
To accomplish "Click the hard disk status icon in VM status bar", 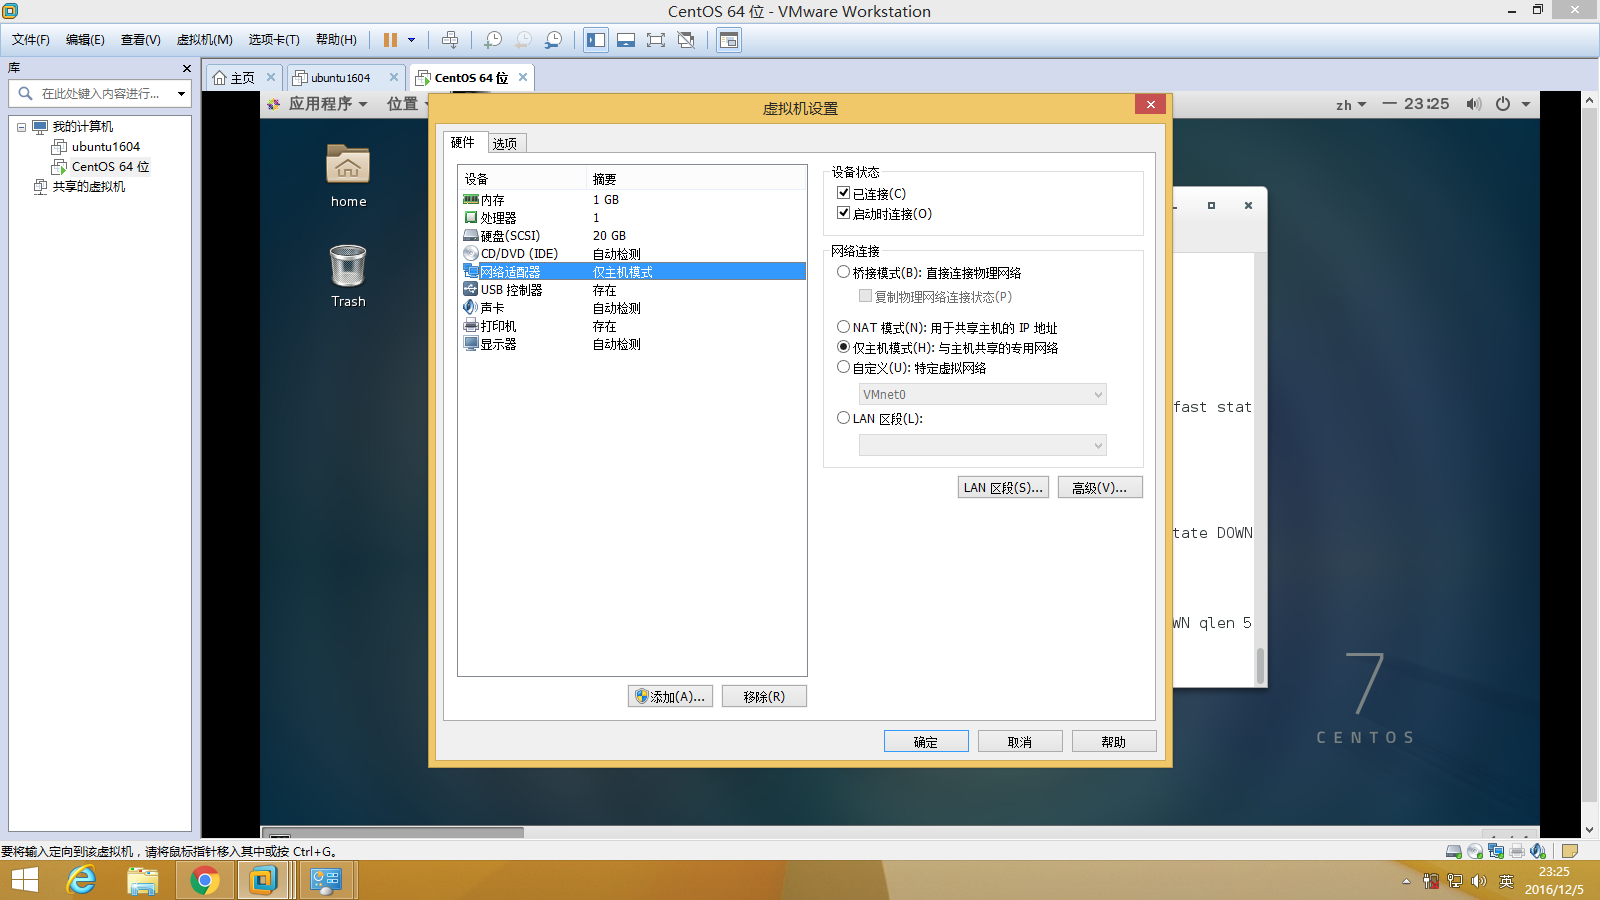I will pyautogui.click(x=1453, y=851).
